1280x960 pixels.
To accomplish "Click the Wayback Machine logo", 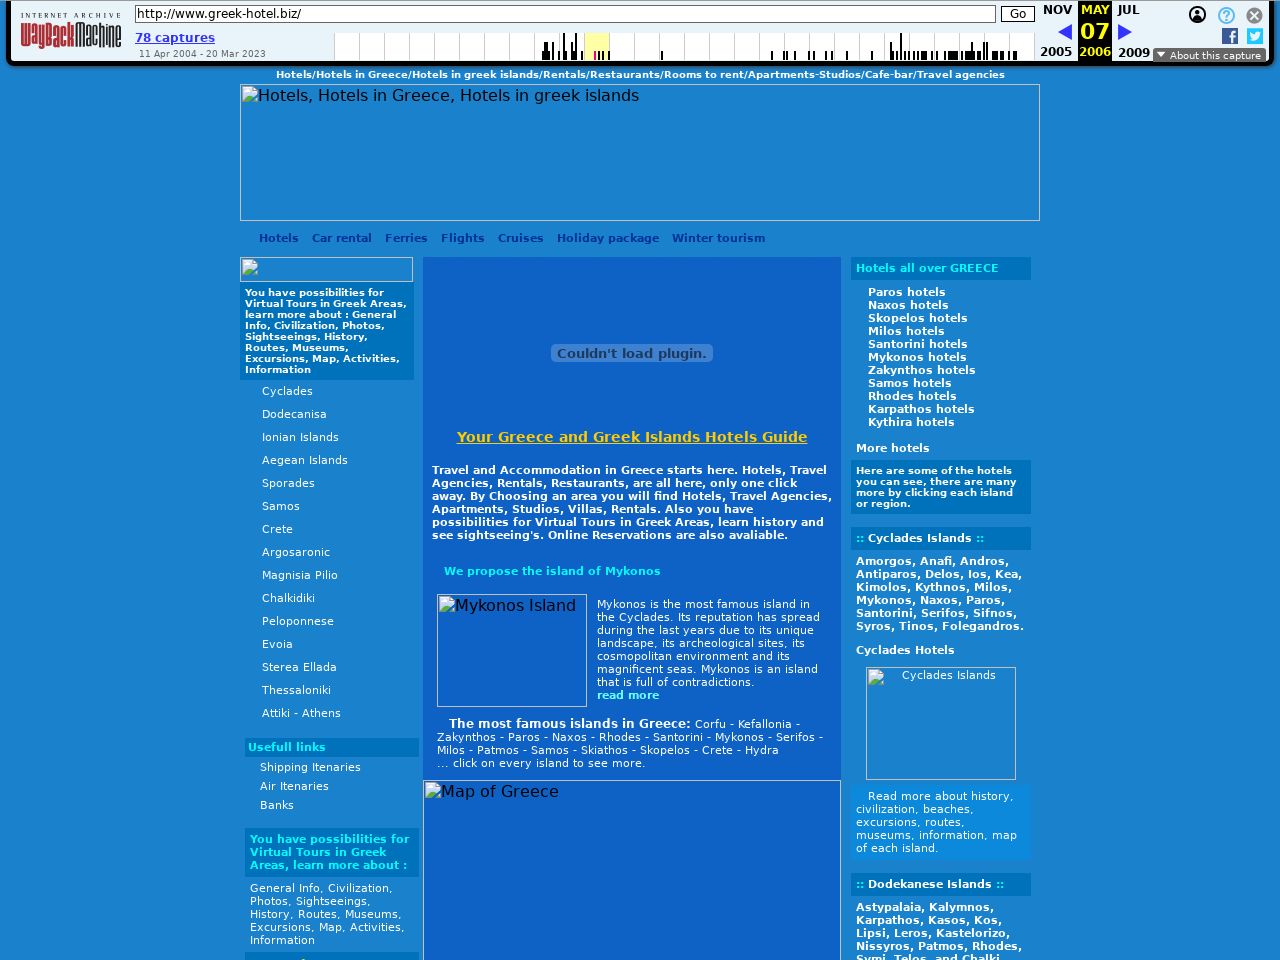I will 71,31.
